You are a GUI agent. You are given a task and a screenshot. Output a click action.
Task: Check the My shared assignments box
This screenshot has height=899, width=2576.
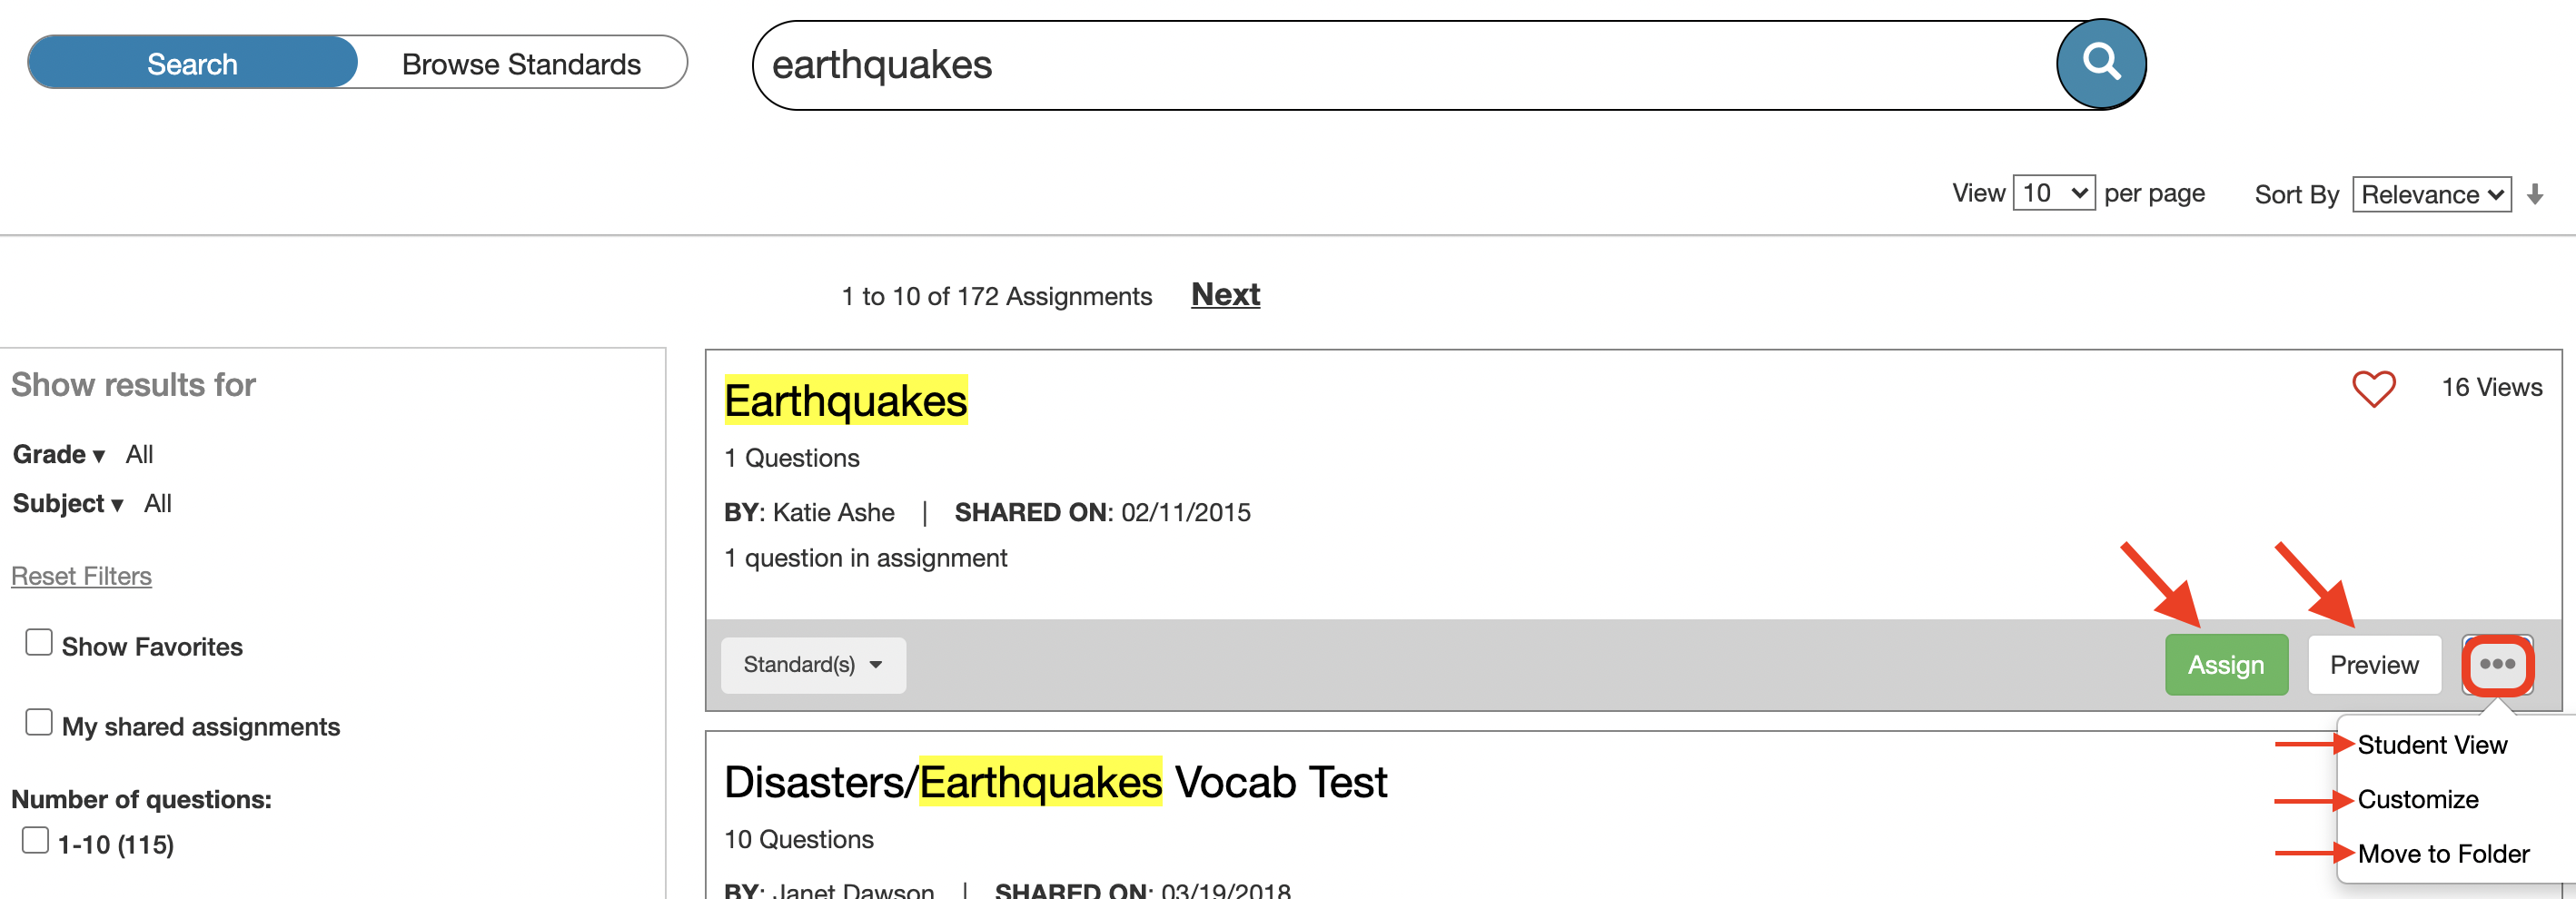click(39, 722)
